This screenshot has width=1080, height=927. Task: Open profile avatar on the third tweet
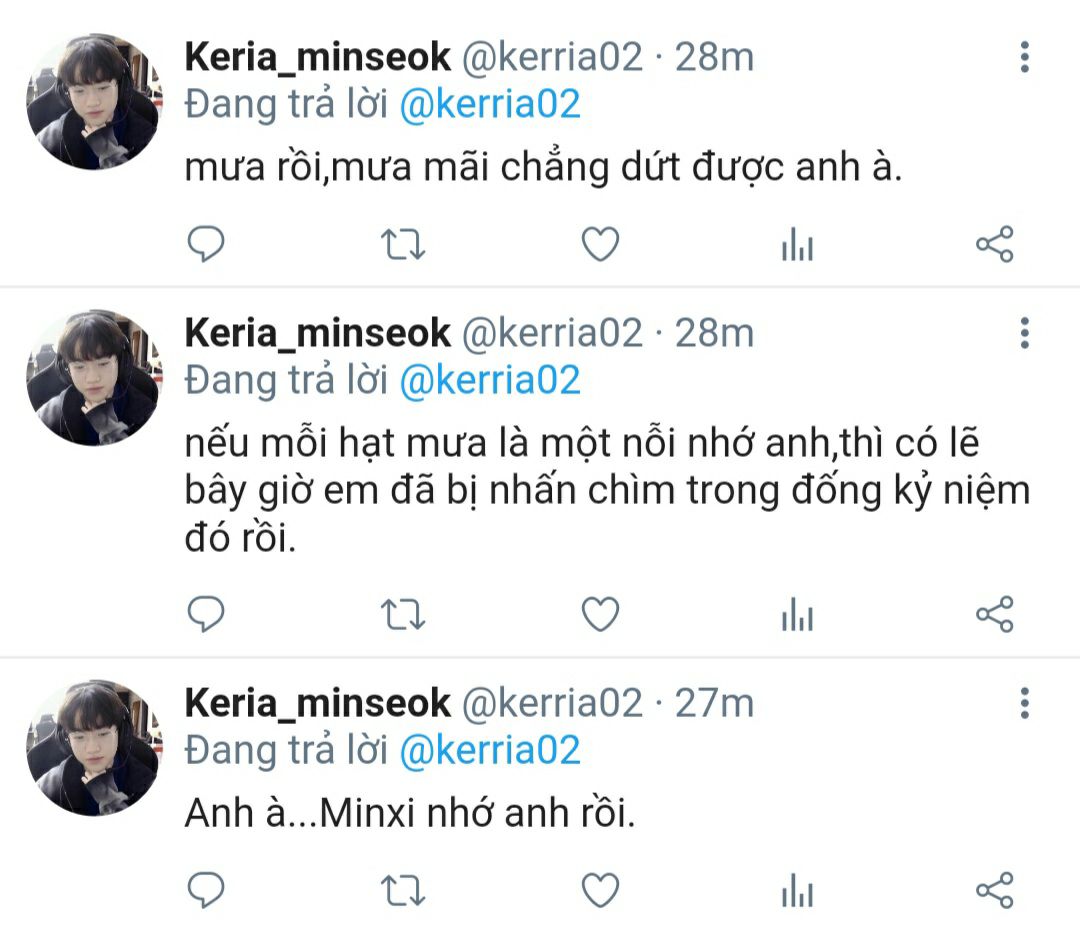click(x=92, y=747)
